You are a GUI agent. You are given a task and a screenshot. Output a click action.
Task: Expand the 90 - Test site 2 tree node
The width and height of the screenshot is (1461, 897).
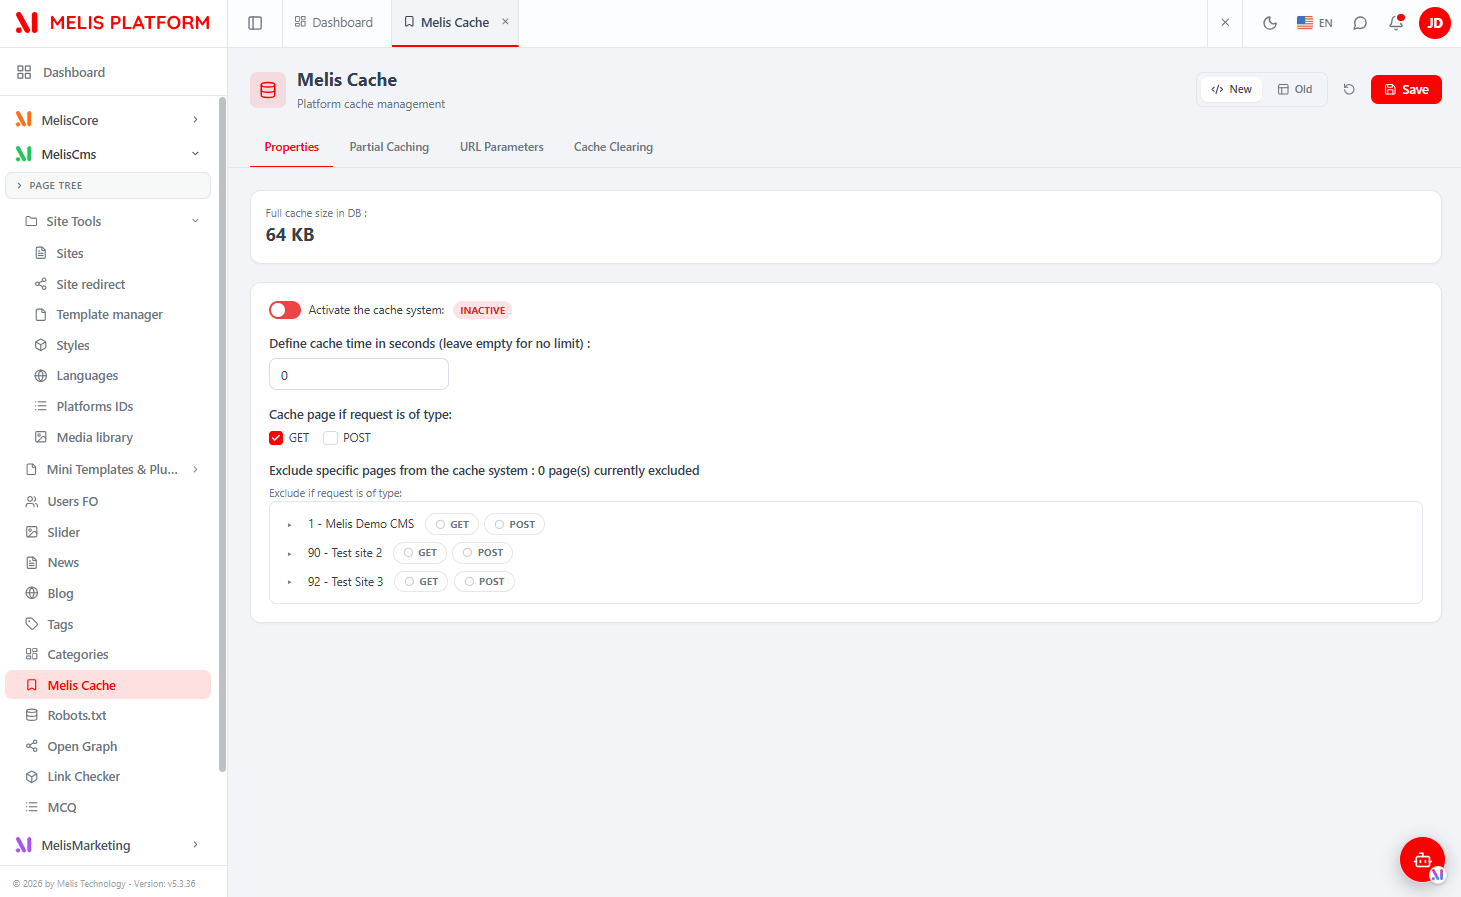[290, 554]
